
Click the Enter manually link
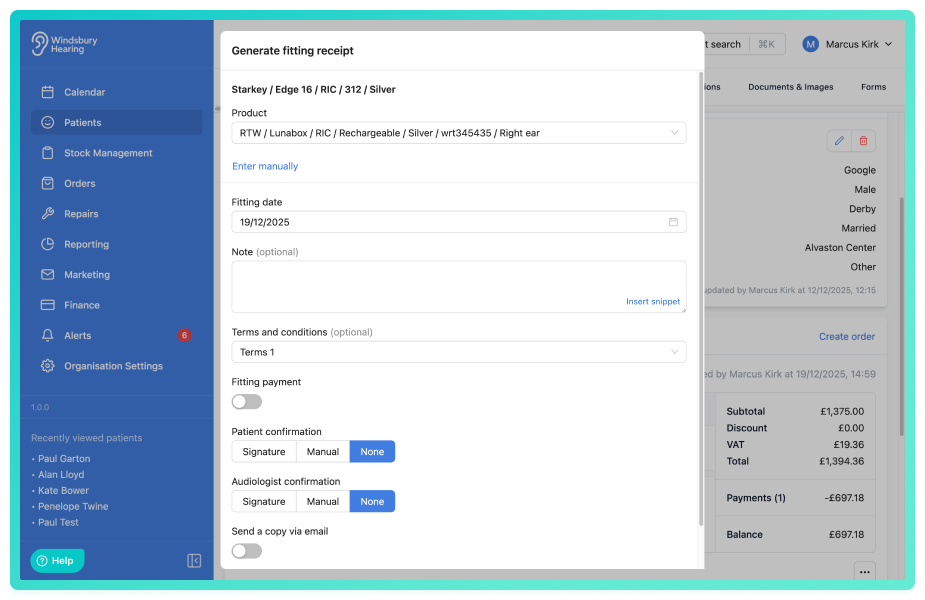coord(265,166)
